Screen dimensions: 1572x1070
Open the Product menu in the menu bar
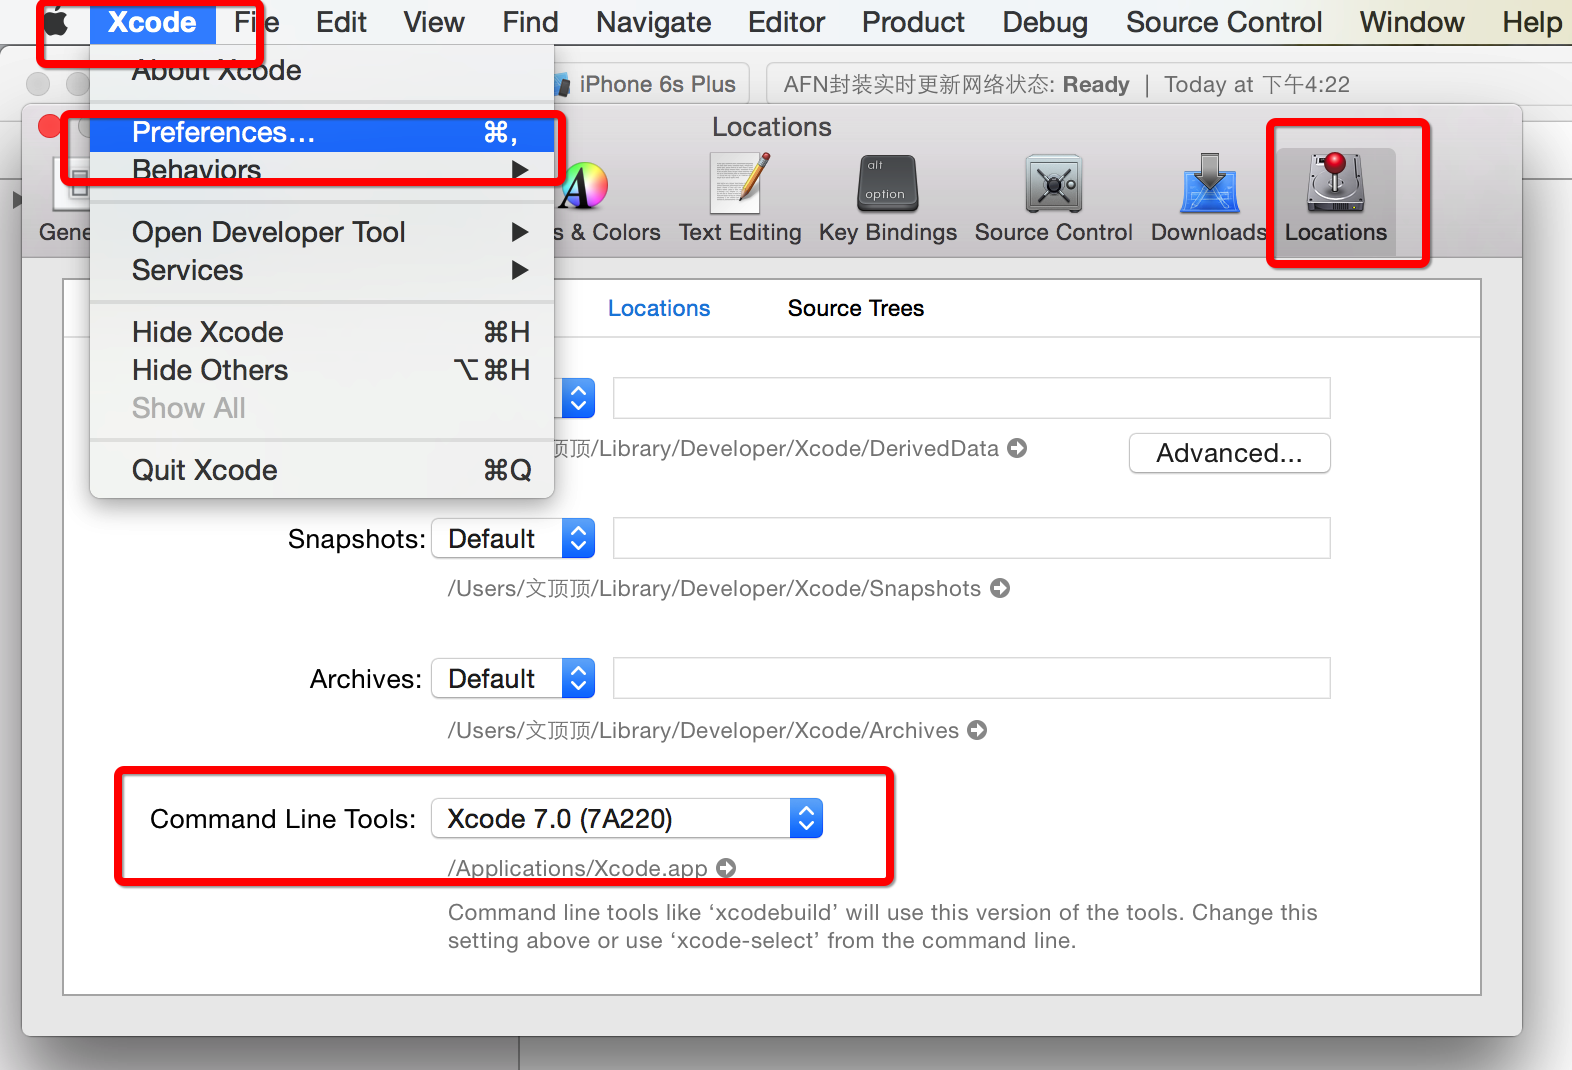(913, 22)
